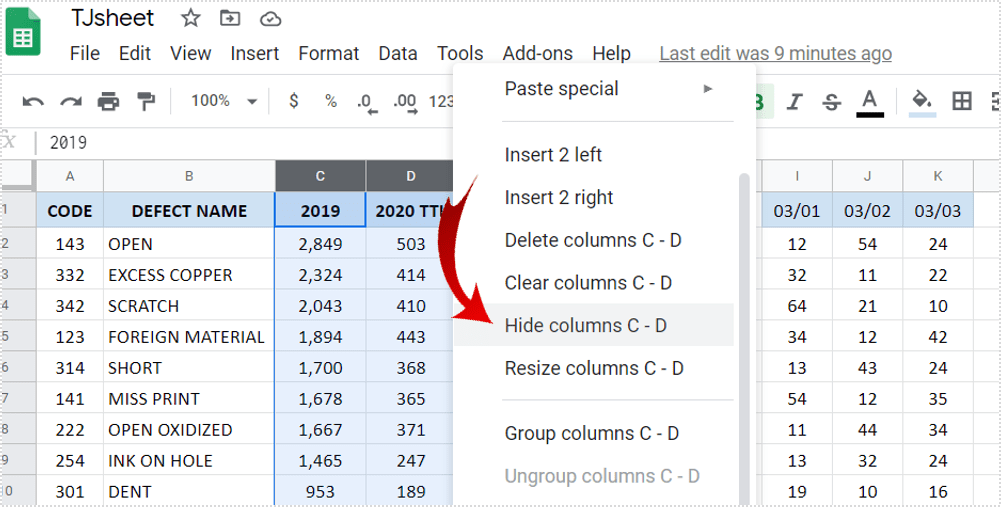Click the undo arrow icon
Screen dimensions: 1001x507
click(33, 101)
